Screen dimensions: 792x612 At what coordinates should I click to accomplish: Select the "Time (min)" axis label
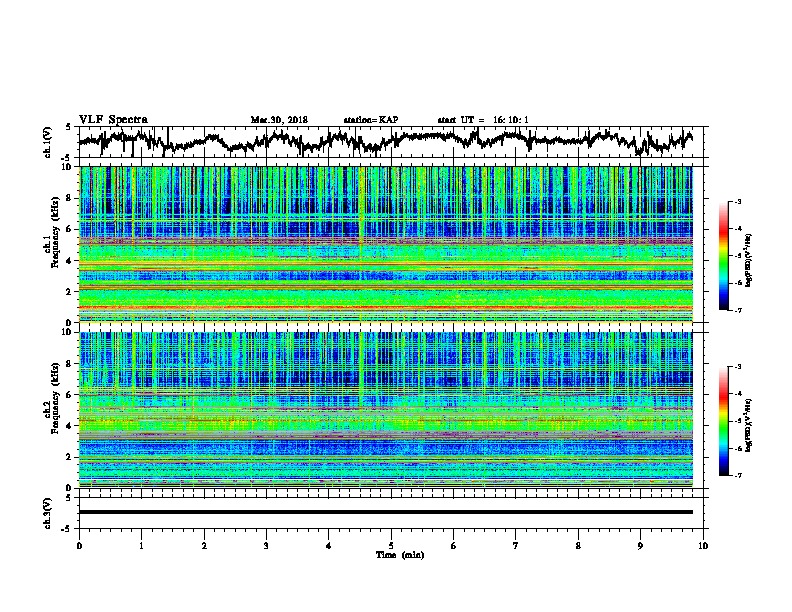400,555
